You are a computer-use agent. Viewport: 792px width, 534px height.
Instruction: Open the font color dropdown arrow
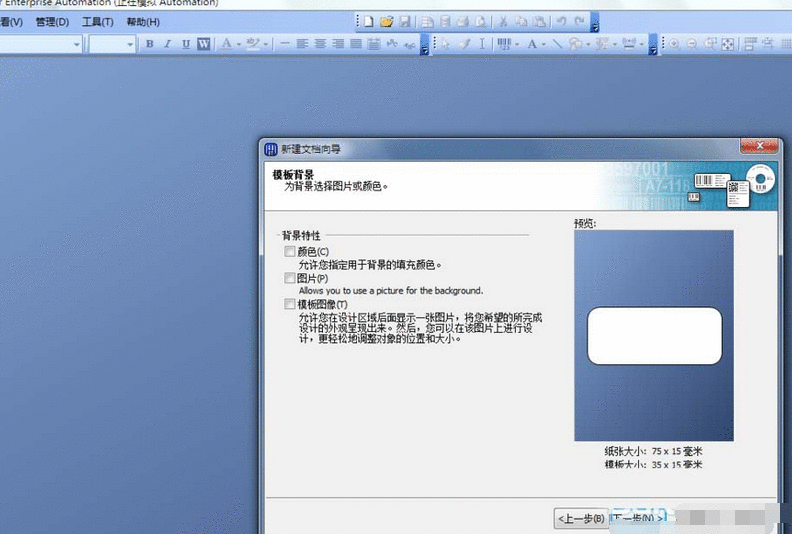click(x=238, y=44)
